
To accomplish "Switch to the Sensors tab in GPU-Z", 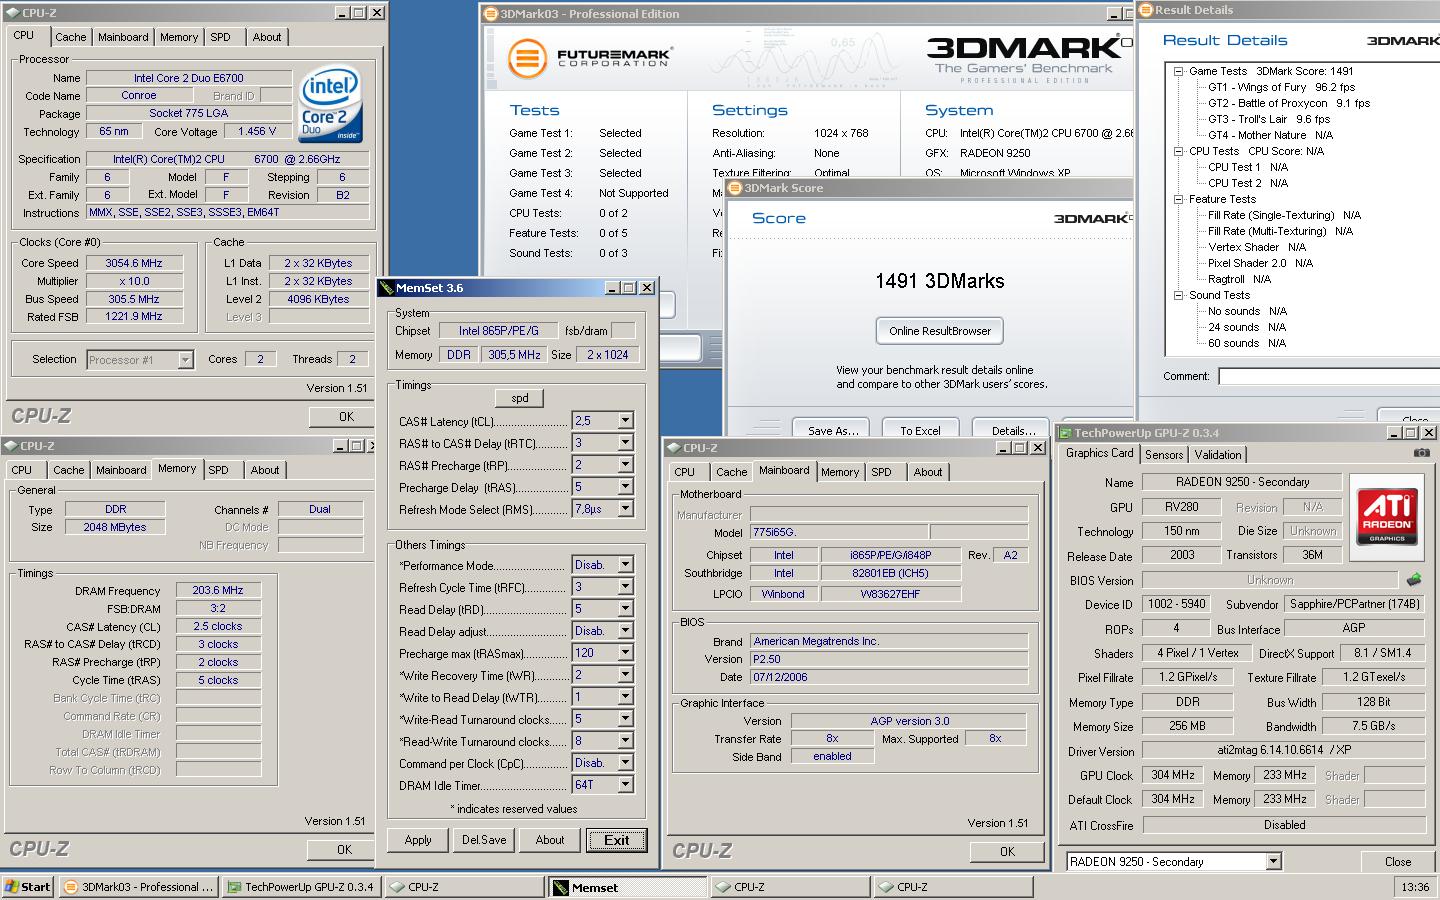I will 1164,455.
